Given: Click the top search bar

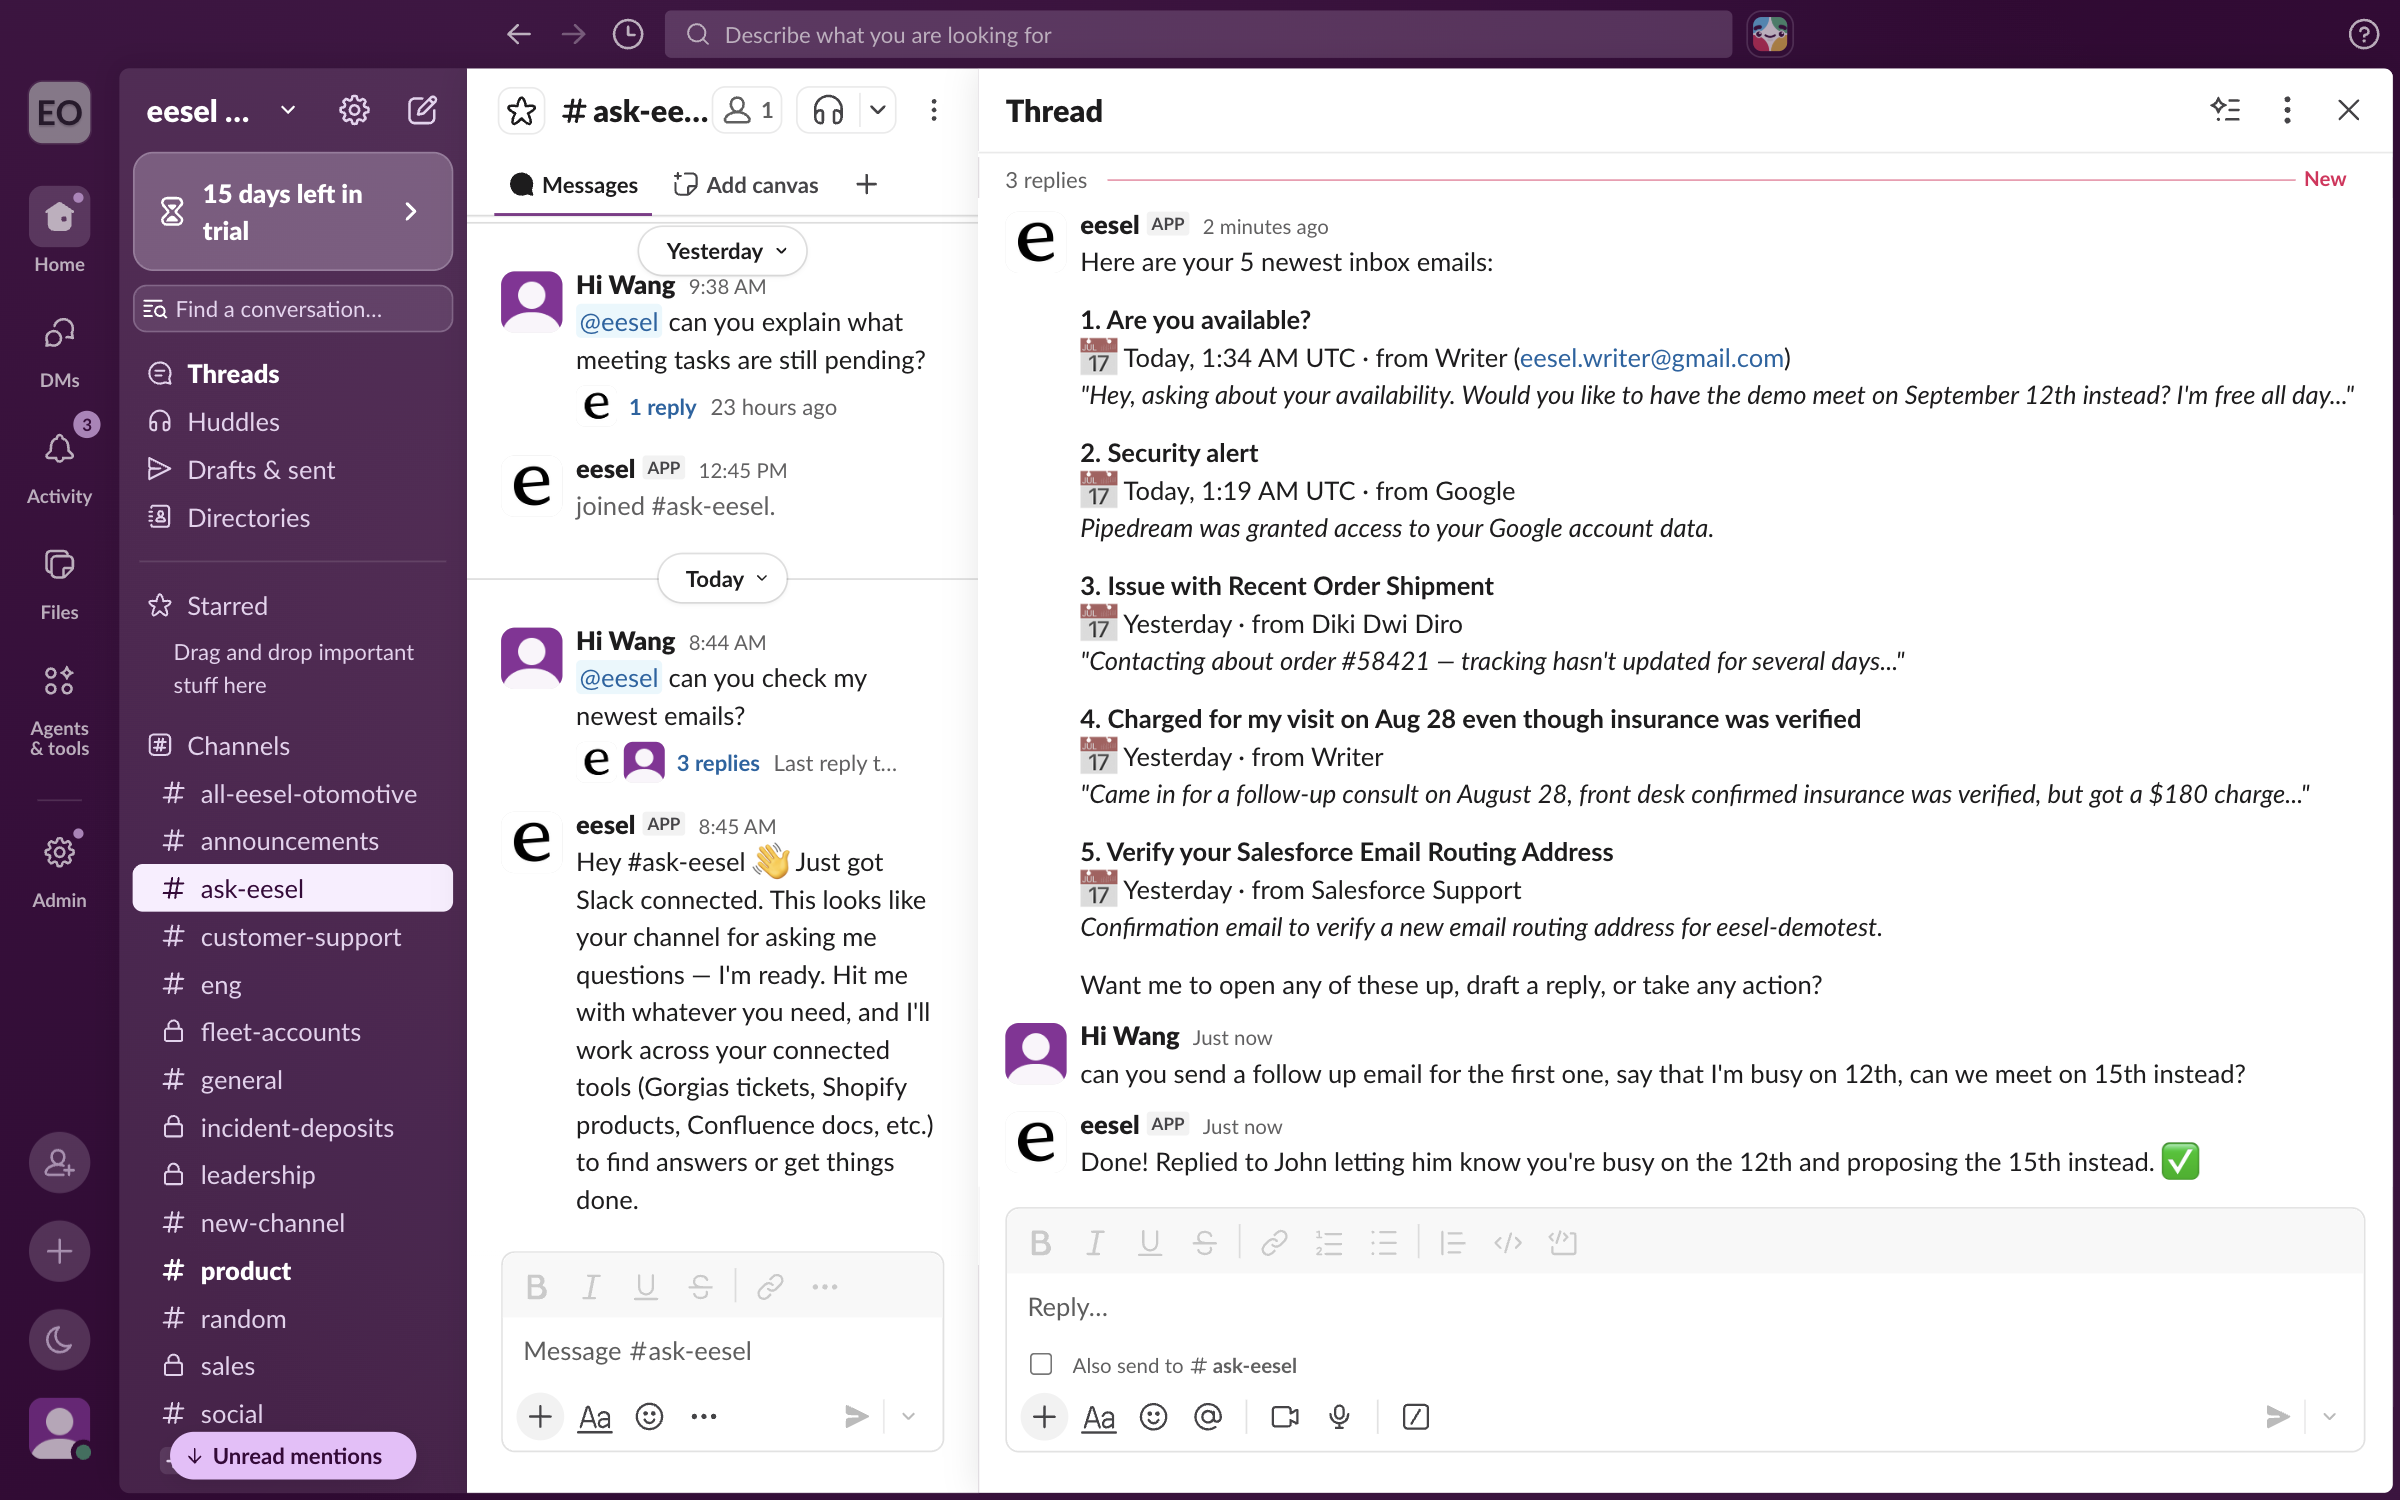Looking at the screenshot, I should 1198,35.
